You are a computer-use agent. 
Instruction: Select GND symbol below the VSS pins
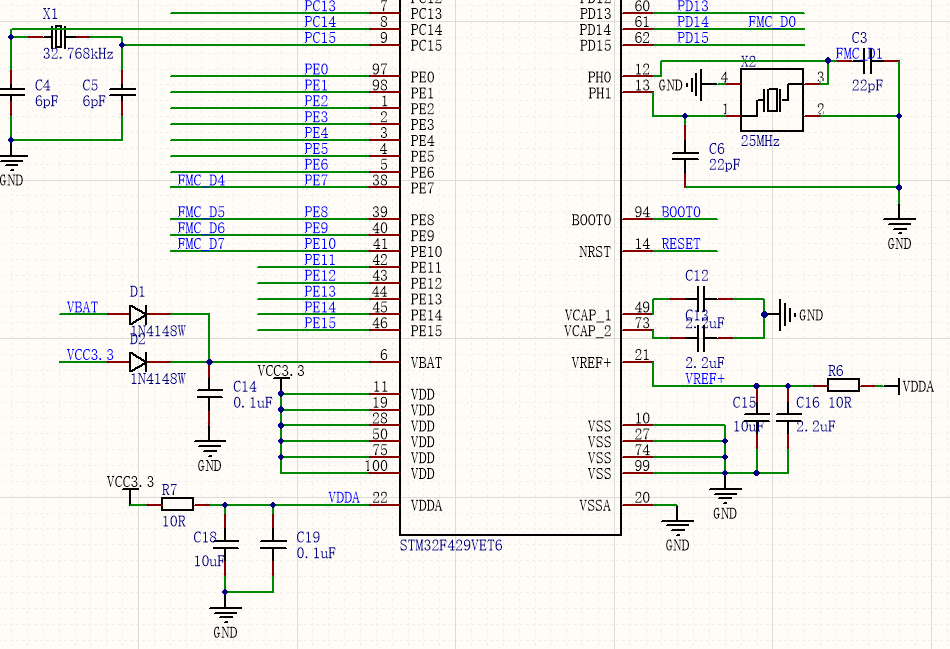pos(725,501)
